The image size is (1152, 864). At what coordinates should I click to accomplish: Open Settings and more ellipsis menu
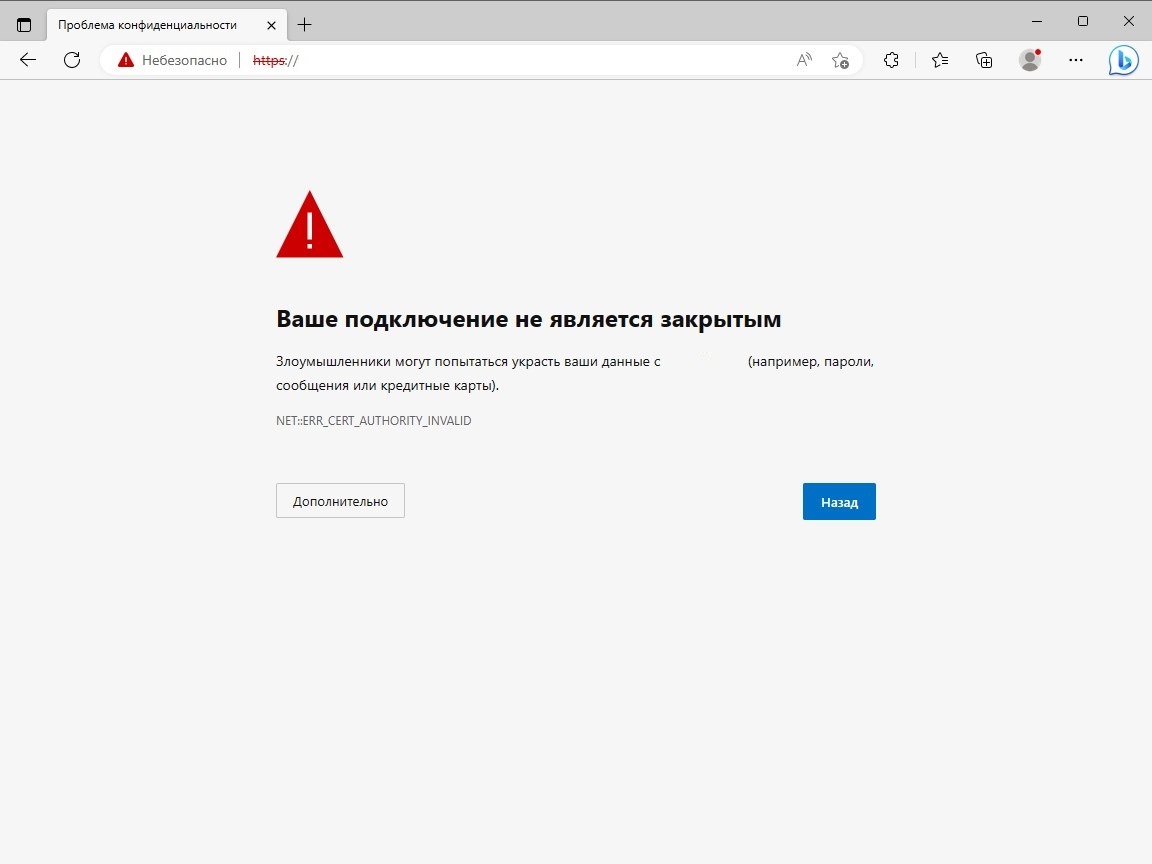point(1076,60)
